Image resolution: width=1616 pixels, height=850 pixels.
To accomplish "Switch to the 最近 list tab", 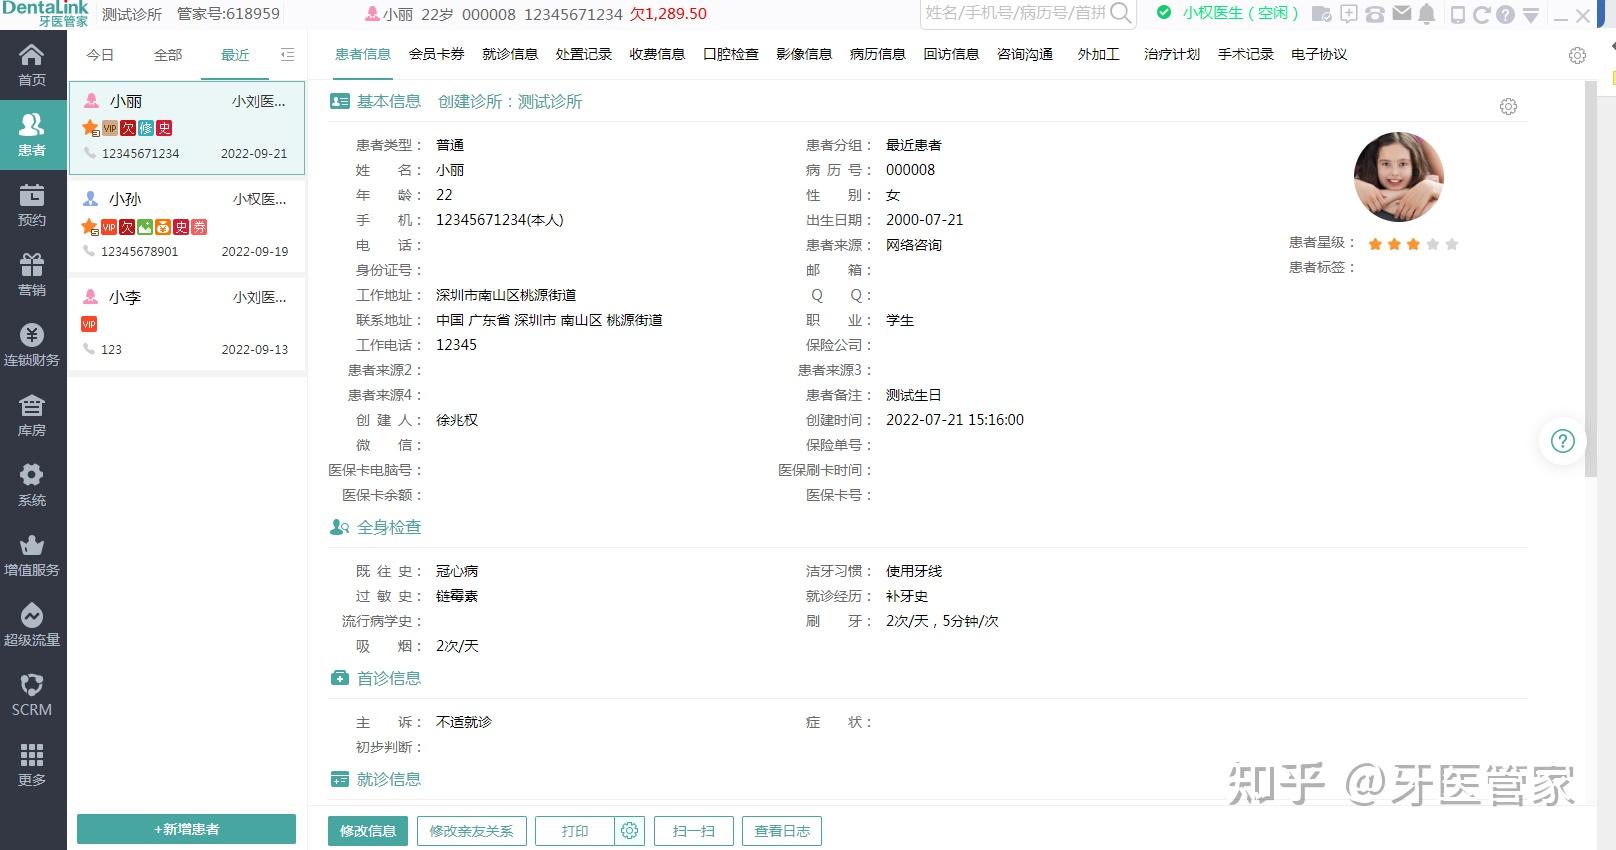I will (x=235, y=55).
